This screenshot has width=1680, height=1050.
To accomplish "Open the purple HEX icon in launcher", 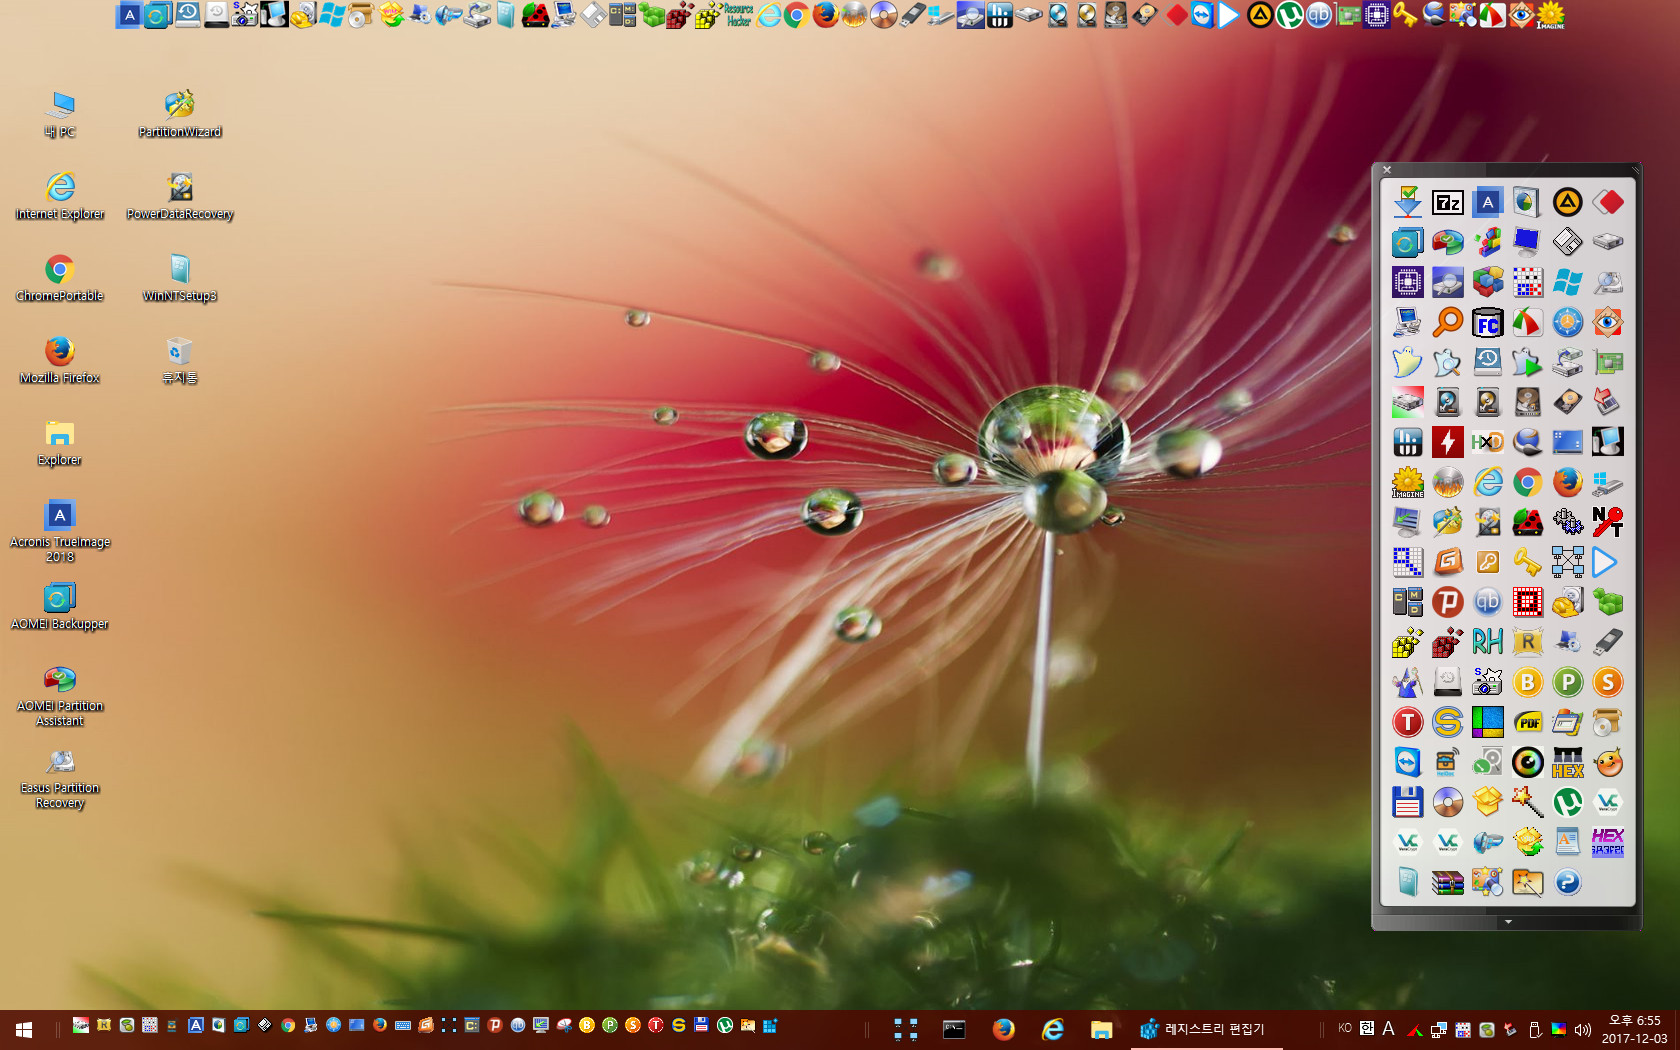I will pyautogui.click(x=1607, y=843).
